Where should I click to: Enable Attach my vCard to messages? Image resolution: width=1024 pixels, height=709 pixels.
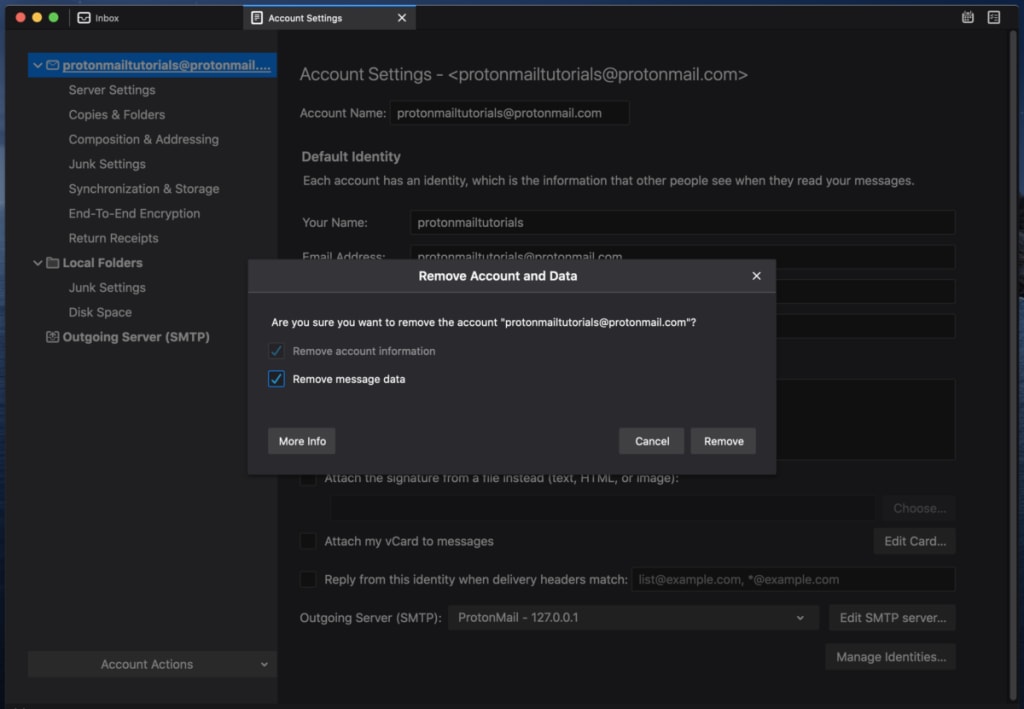[x=308, y=541]
